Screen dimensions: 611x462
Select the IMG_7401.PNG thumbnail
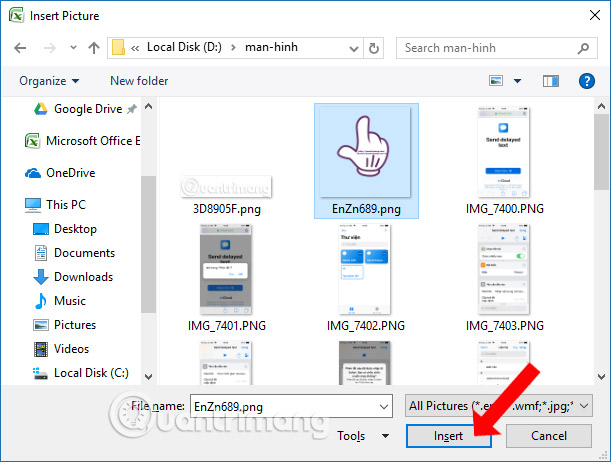click(226, 269)
